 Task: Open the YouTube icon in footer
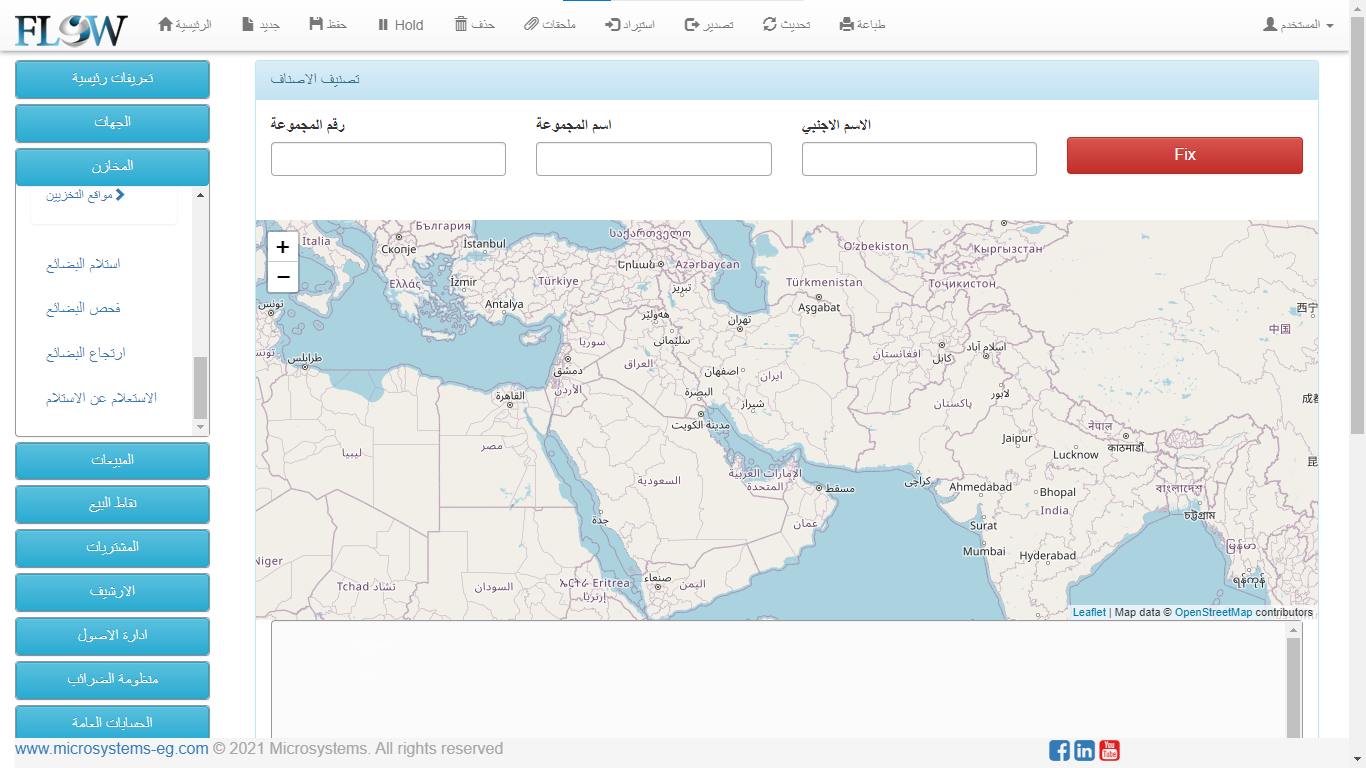tap(1109, 750)
